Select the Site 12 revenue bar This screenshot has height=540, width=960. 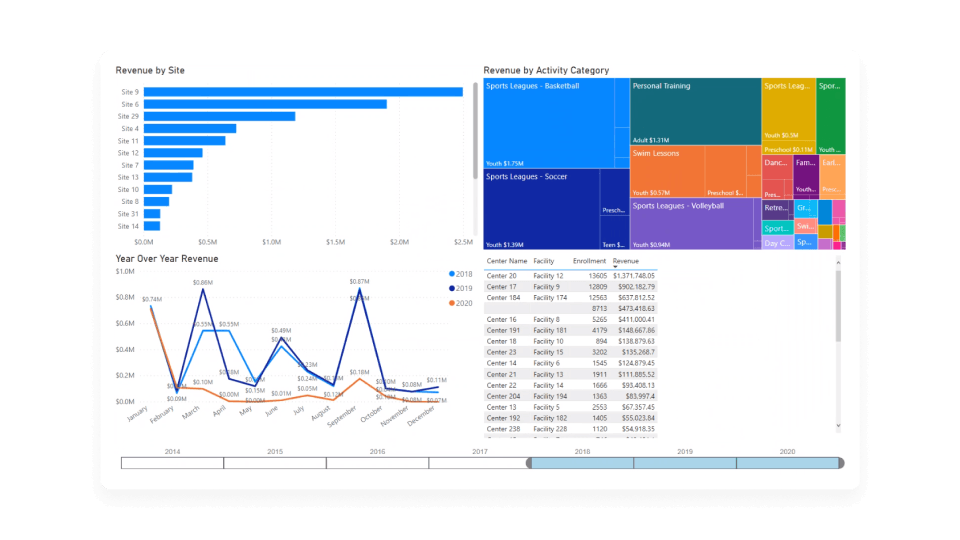pos(173,153)
